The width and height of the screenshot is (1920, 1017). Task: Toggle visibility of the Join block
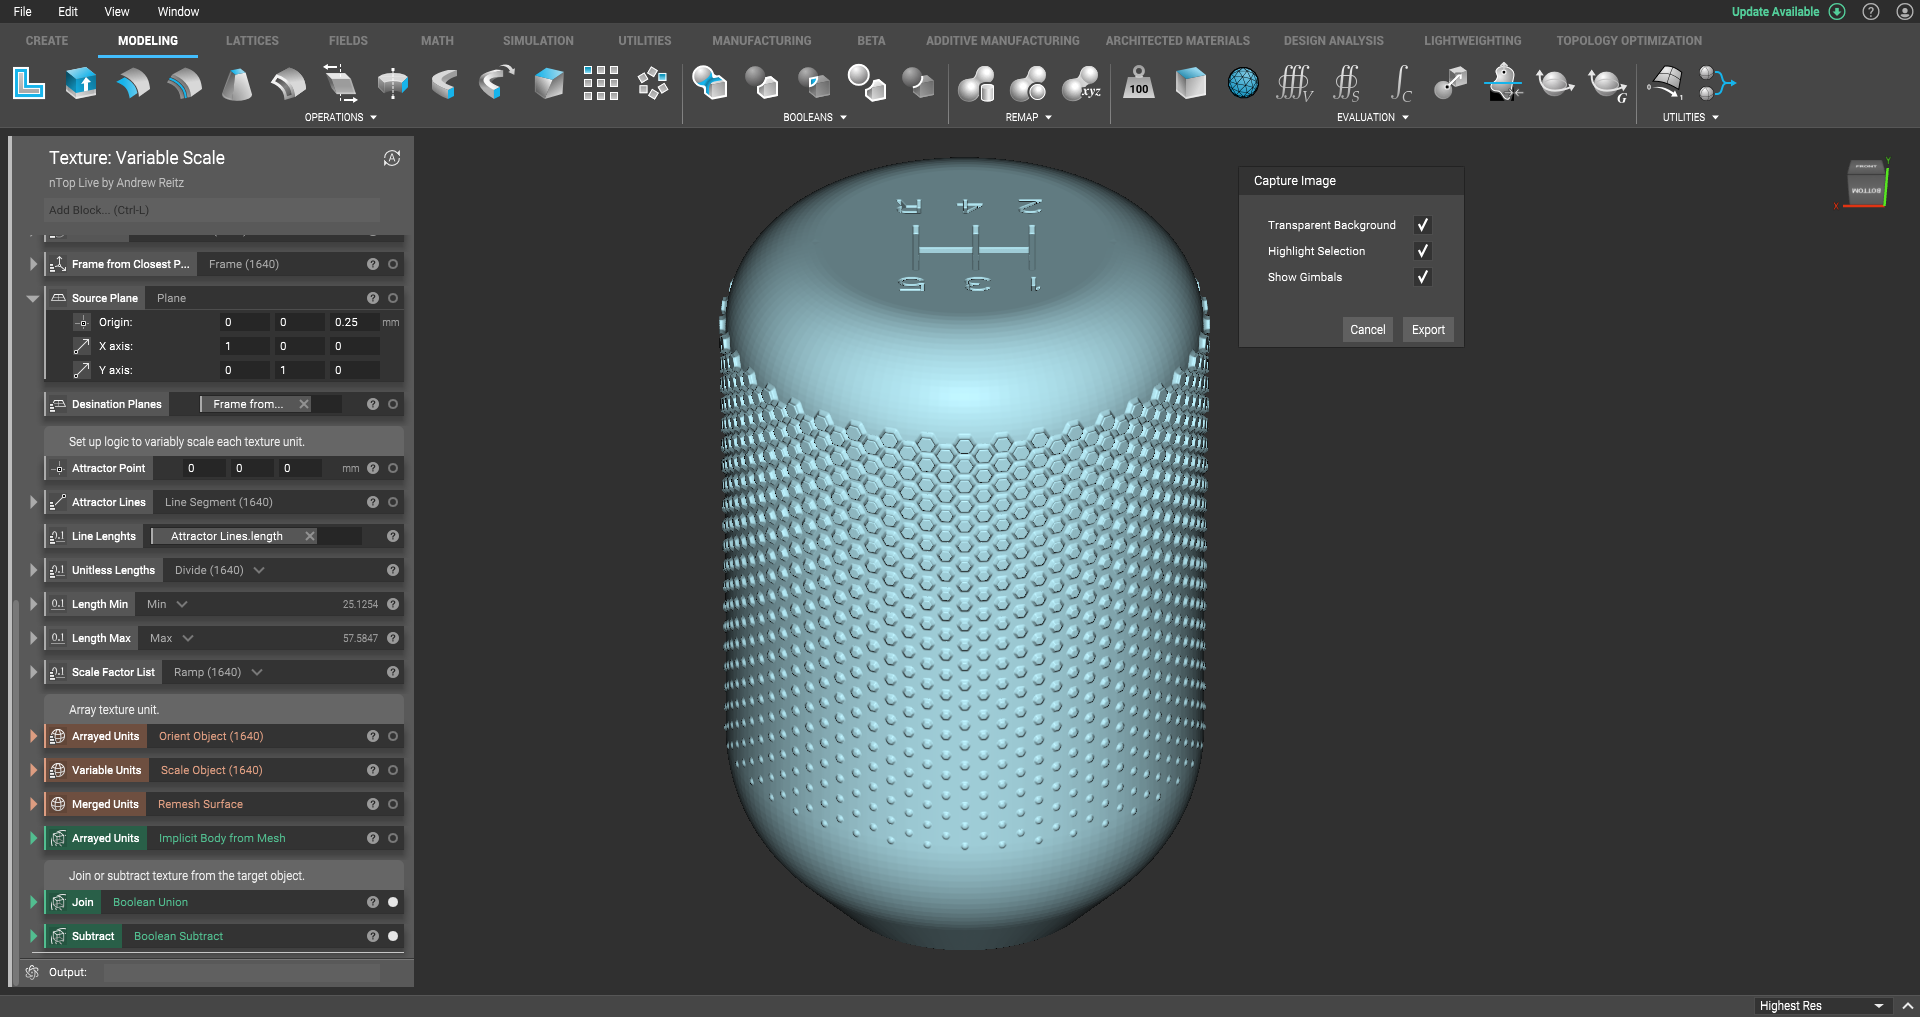pos(393,902)
